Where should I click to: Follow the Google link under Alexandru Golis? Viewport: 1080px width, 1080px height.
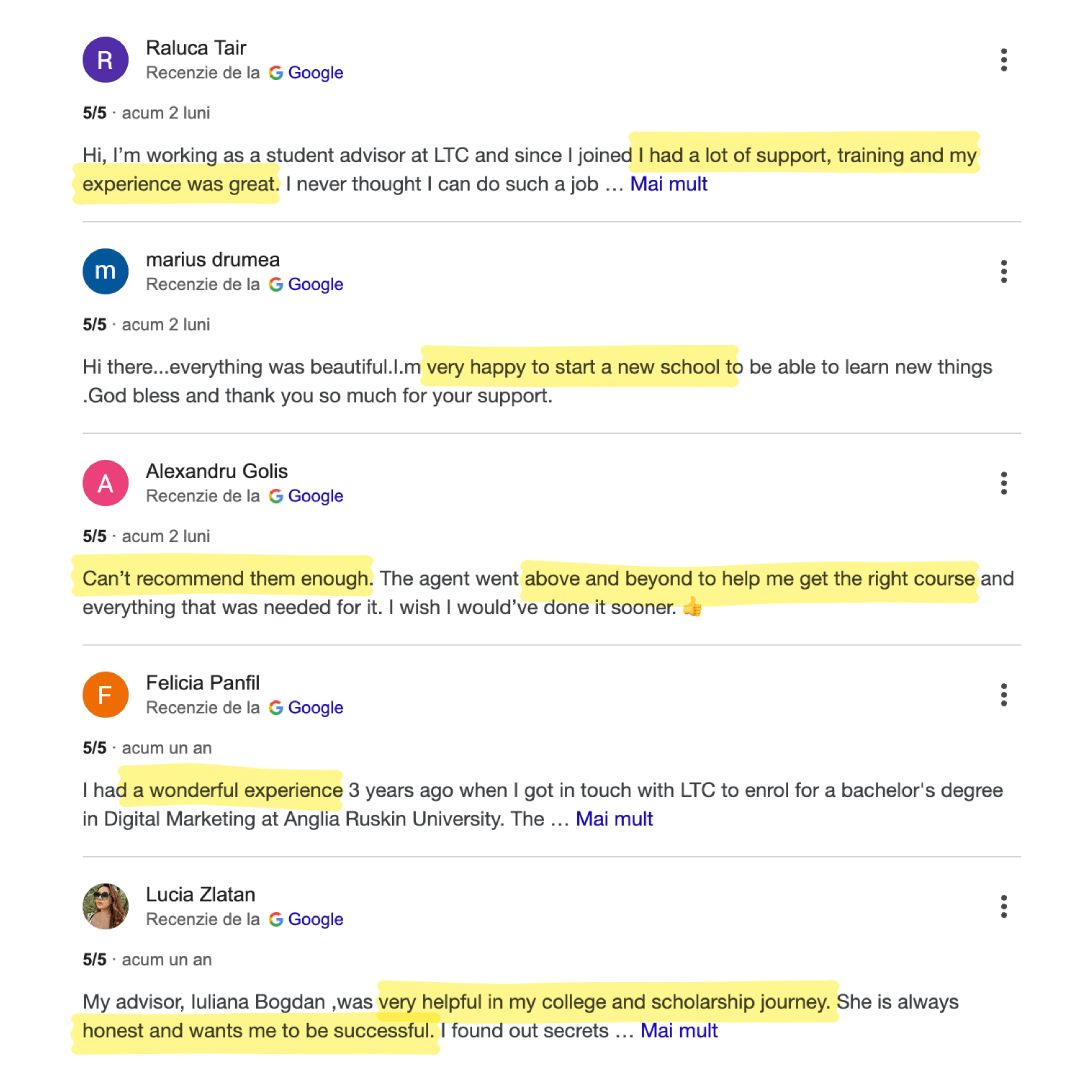click(x=306, y=495)
